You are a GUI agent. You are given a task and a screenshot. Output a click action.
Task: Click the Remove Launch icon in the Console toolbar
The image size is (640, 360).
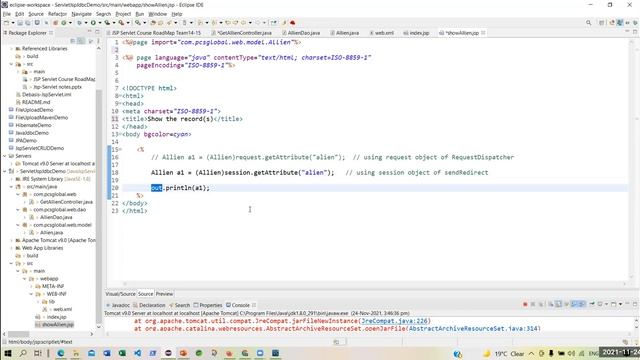(x=533, y=304)
